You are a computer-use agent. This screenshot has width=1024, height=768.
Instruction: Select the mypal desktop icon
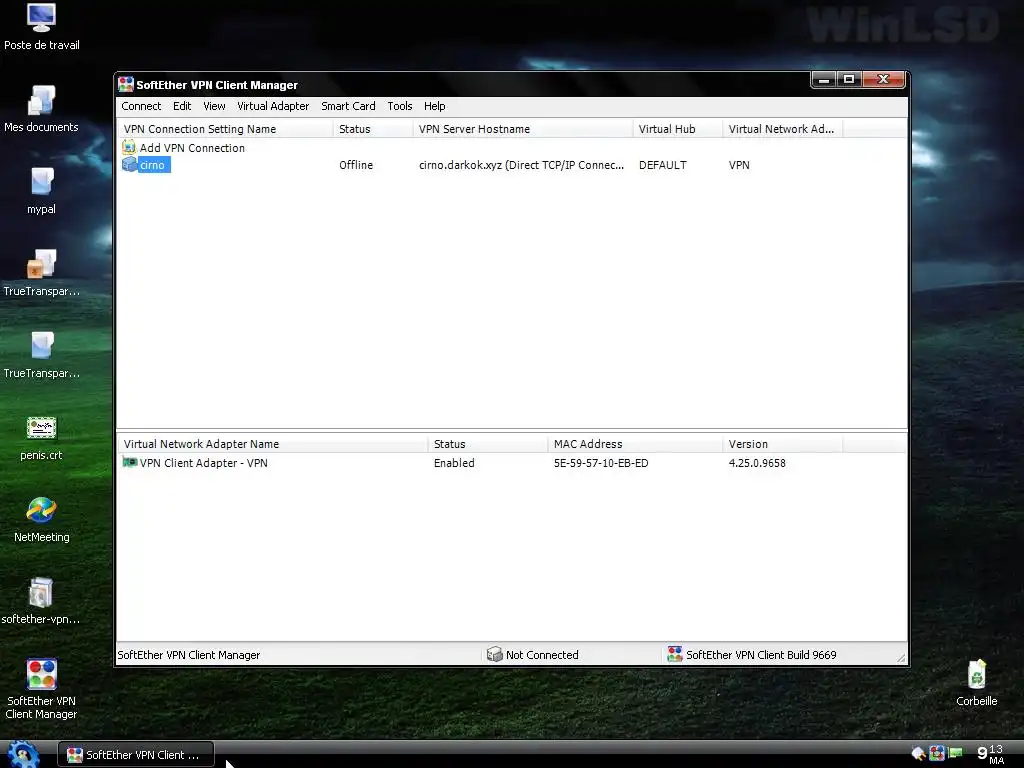(x=41, y=182)
